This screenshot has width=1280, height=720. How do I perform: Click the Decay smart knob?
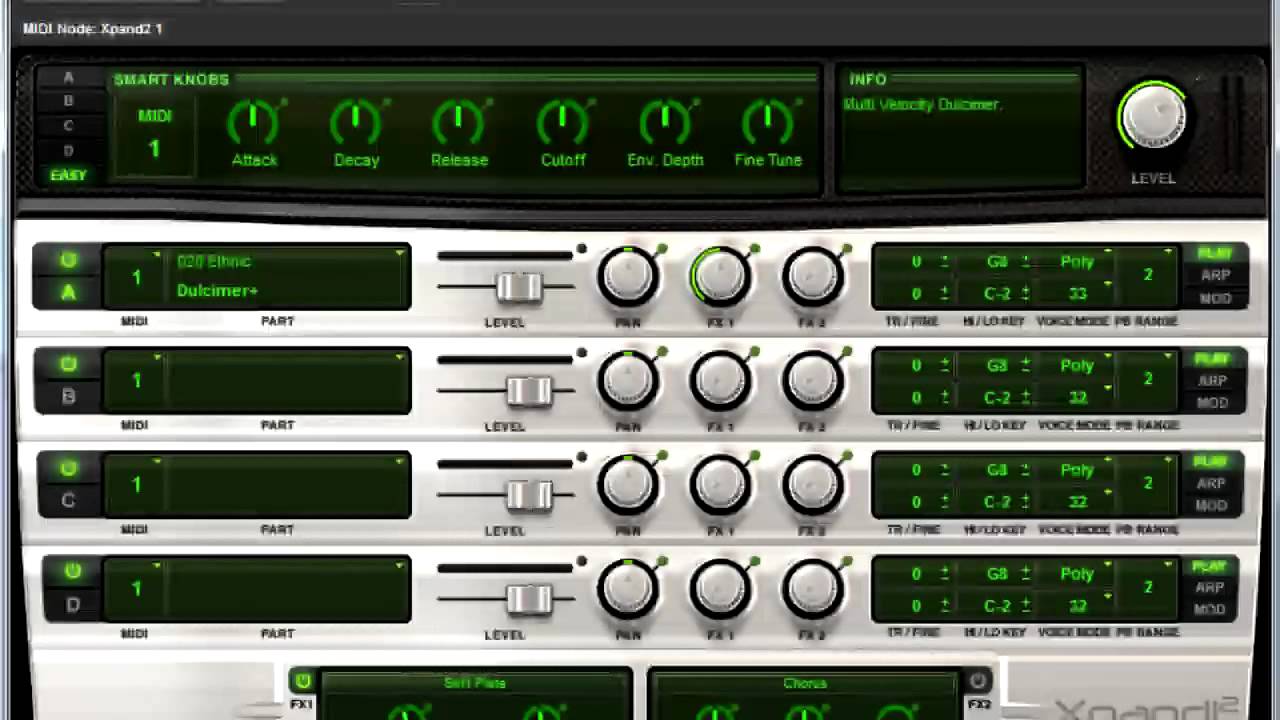pyautogui.click(x=356, y=121)
